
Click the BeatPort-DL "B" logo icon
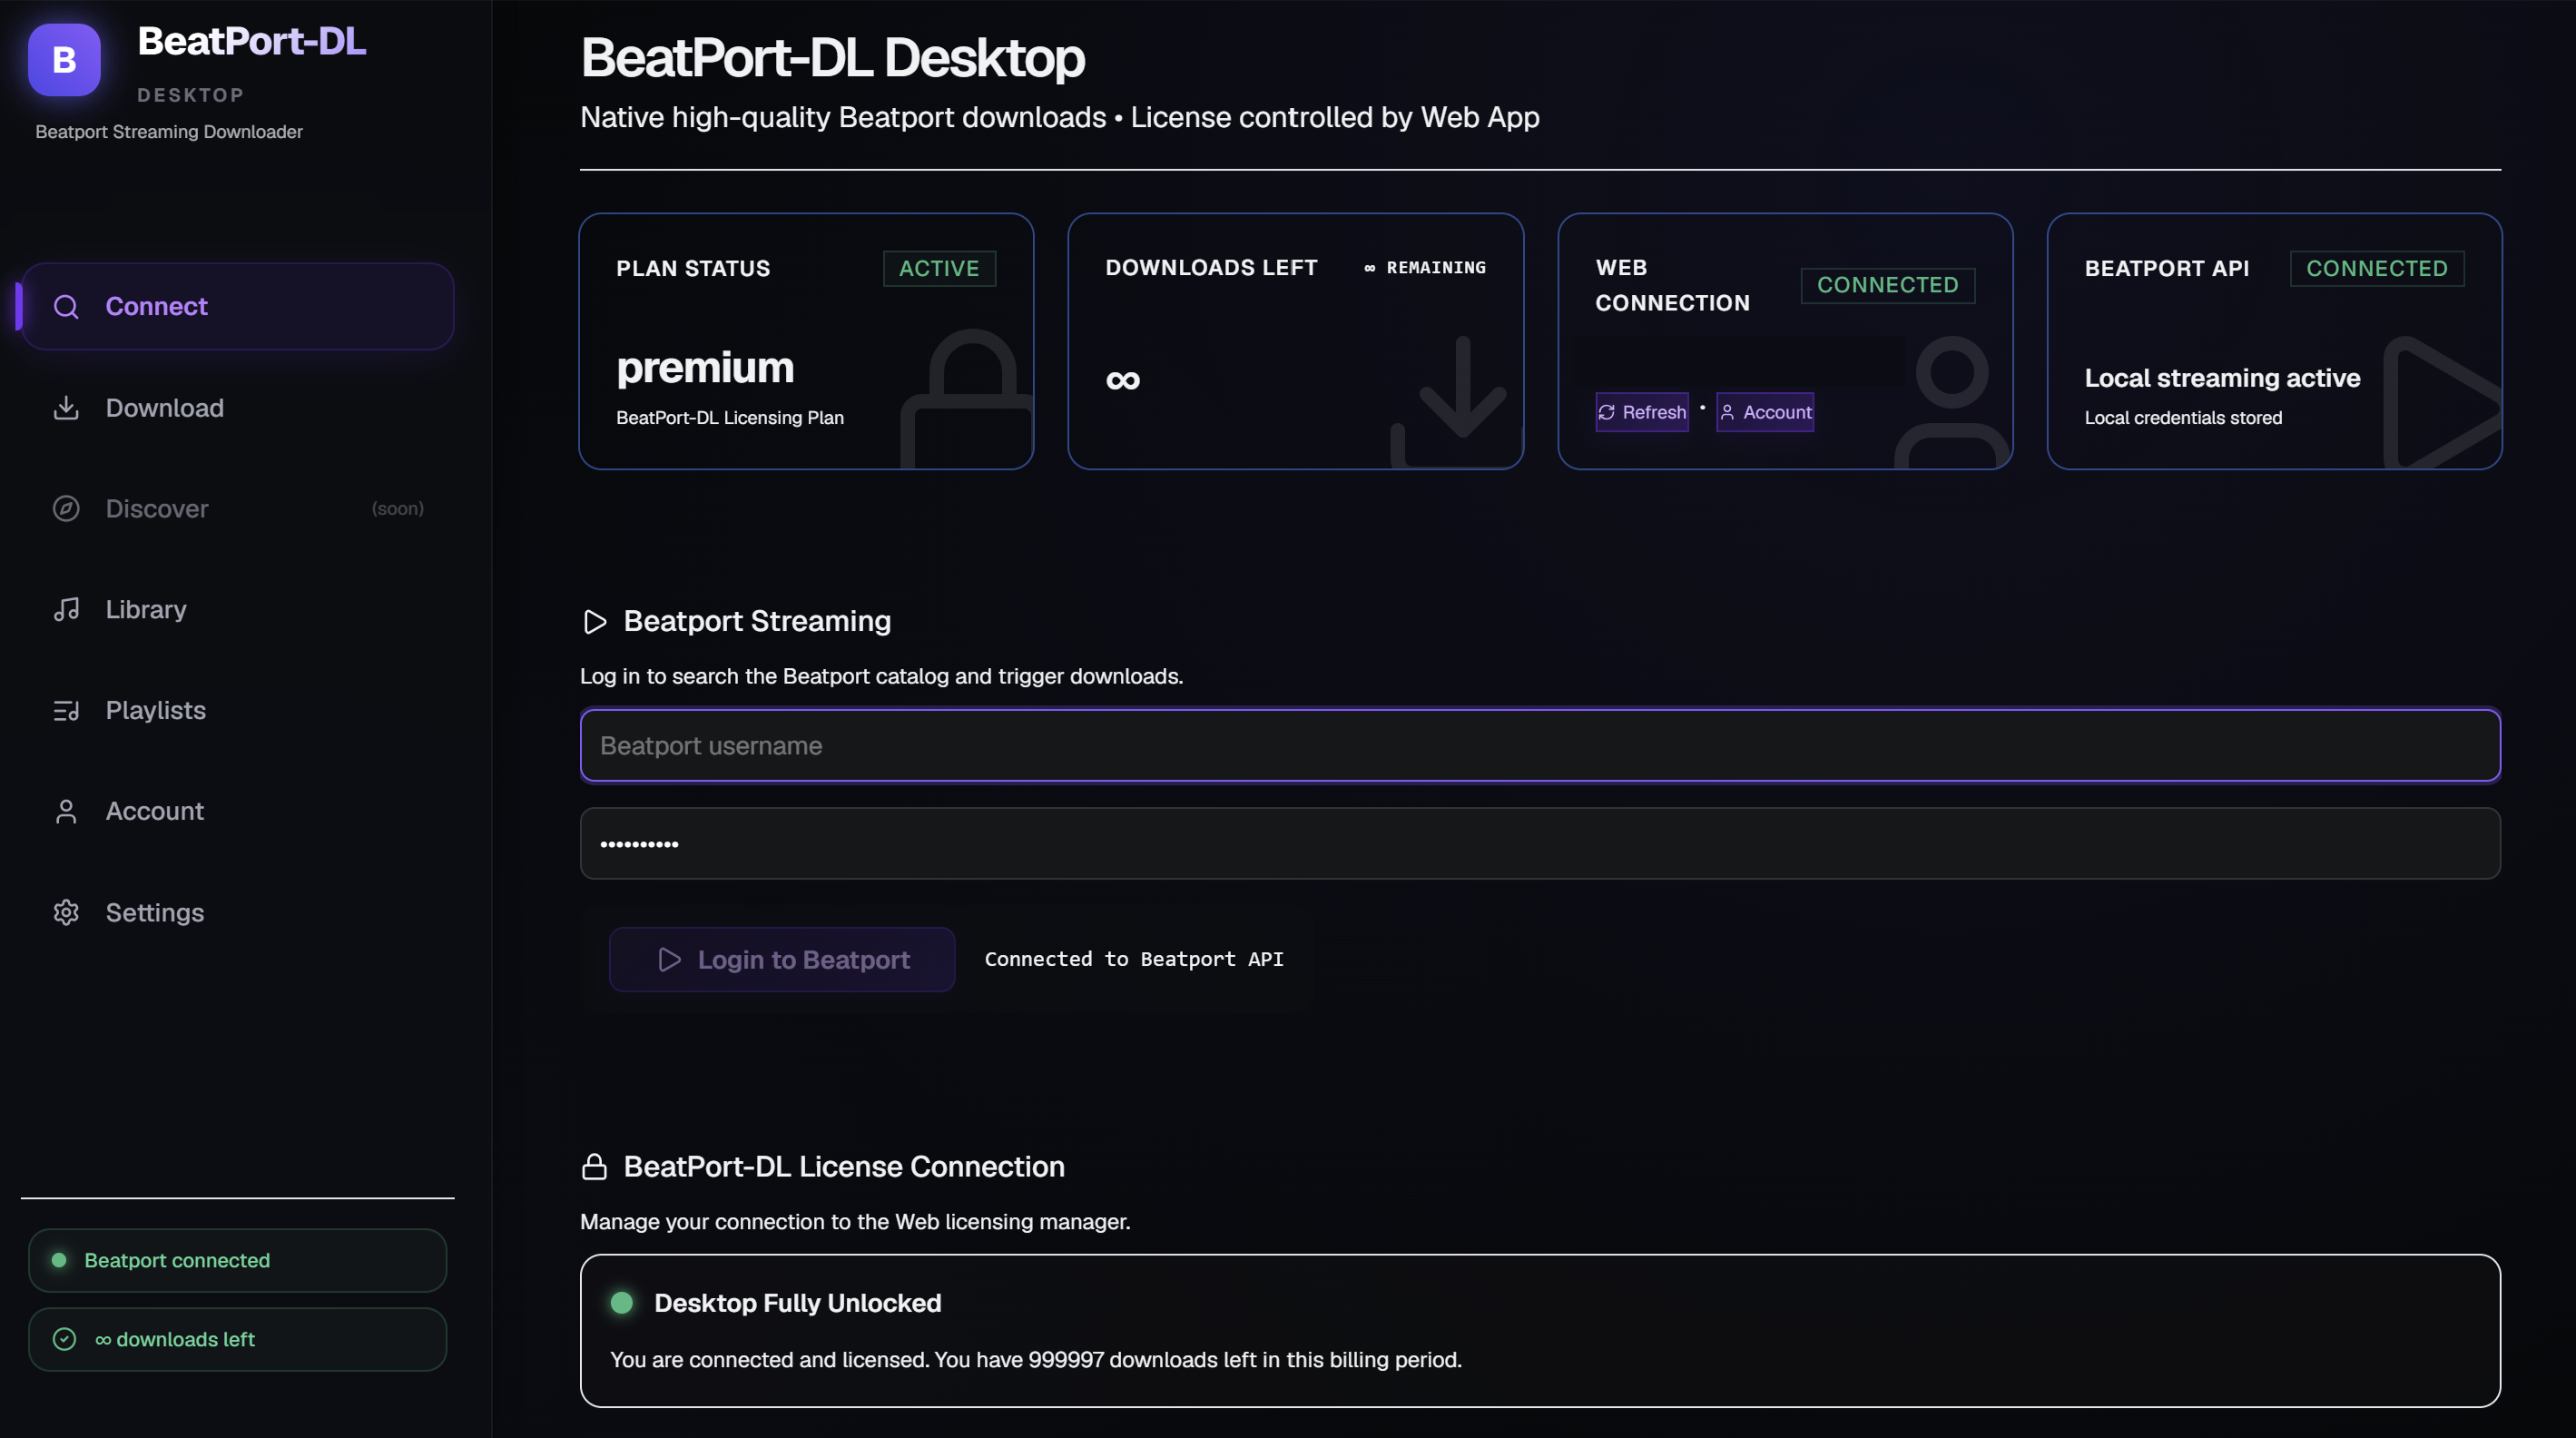pyautogui.click(x=64, y=60)
